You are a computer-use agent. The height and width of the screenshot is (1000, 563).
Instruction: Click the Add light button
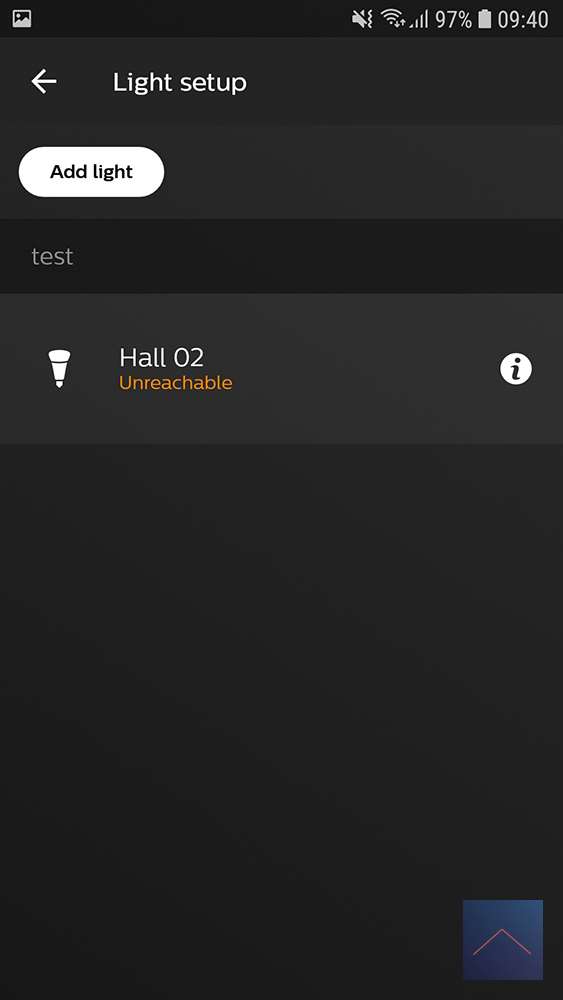pos(91,172)
